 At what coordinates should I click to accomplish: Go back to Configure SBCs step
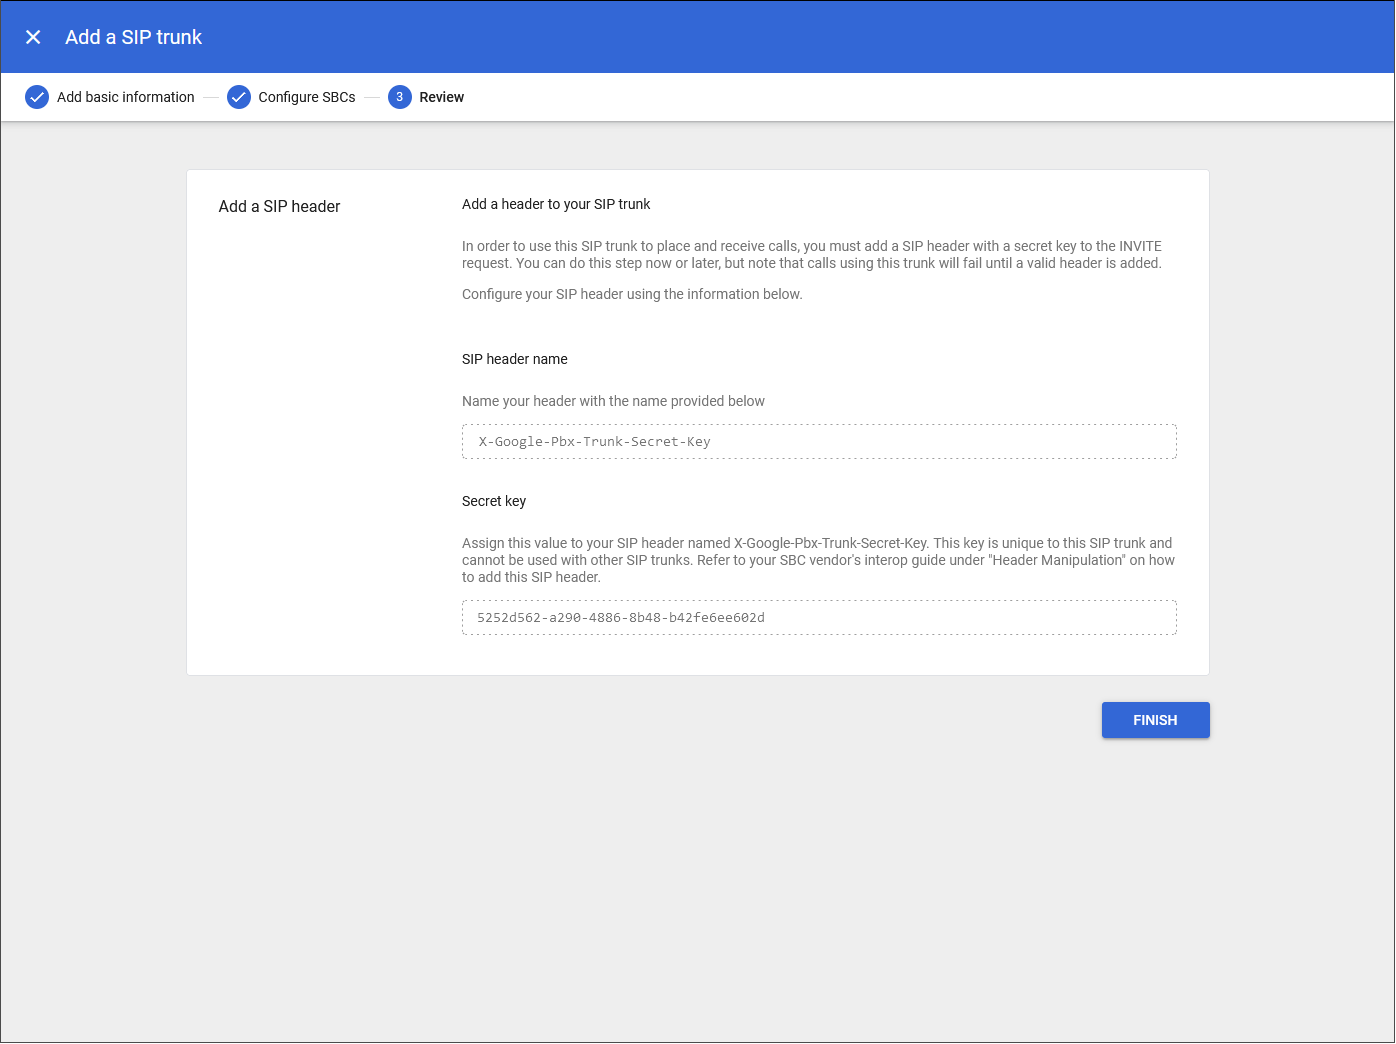307,97
